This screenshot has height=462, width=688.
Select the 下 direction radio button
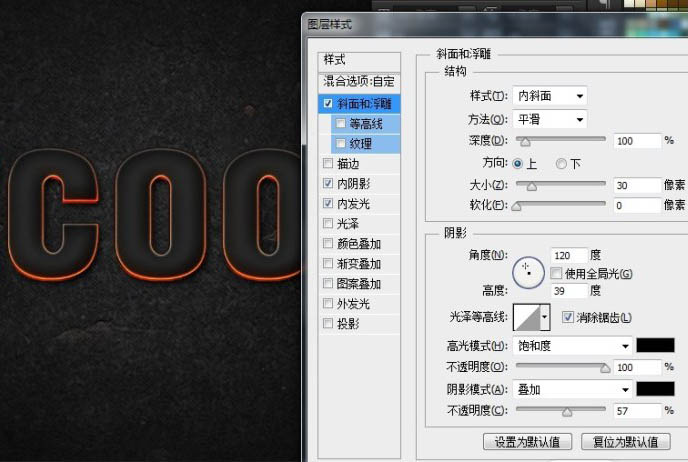[561, 163]
